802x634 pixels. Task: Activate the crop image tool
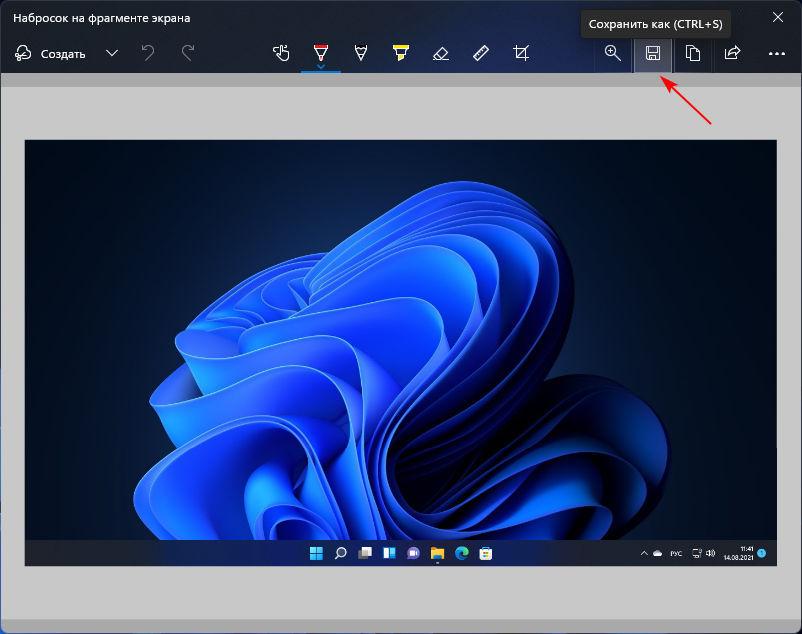click(521, 53)
